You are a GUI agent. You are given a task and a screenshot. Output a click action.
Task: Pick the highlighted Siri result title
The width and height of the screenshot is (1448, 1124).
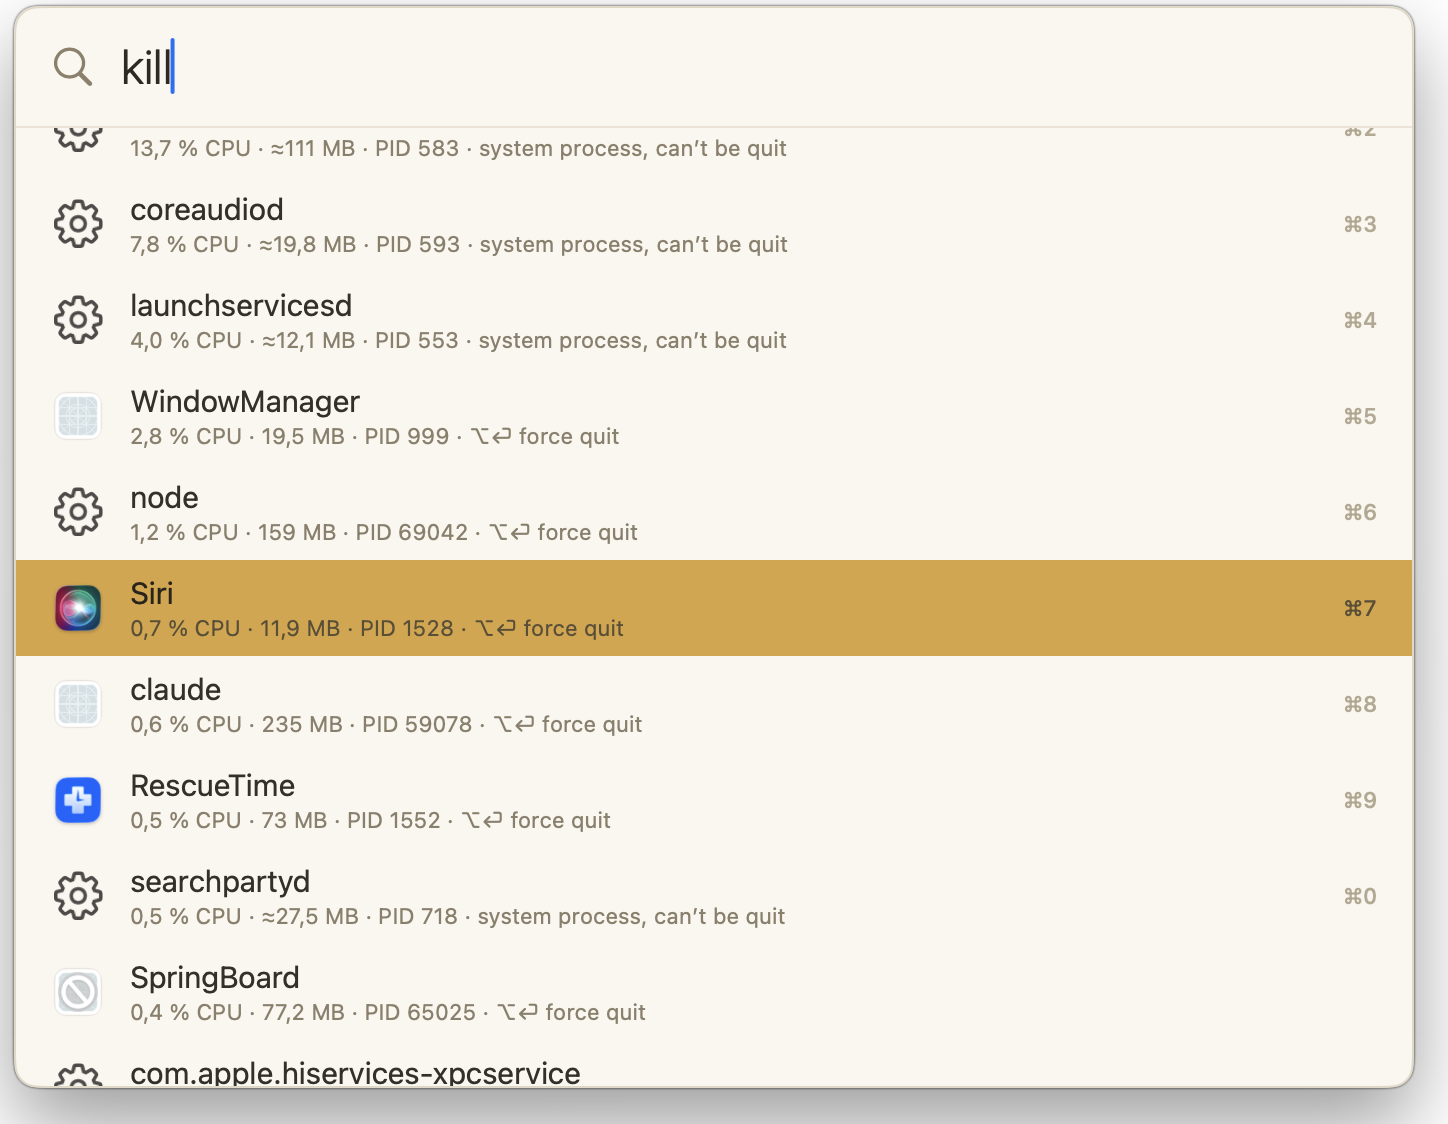[x=152, y=594]
